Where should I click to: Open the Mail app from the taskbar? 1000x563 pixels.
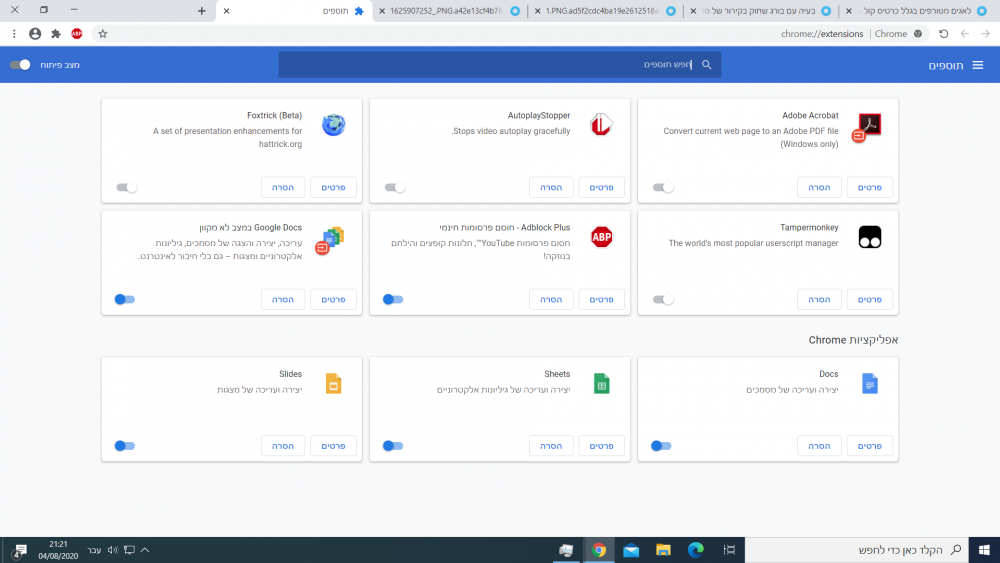pyautogui.click(x=631, y=550)
